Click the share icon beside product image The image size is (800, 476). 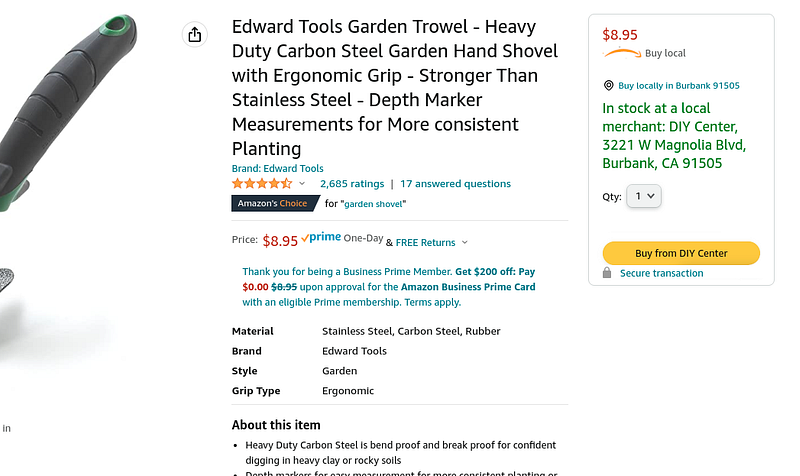click(195, 35)
